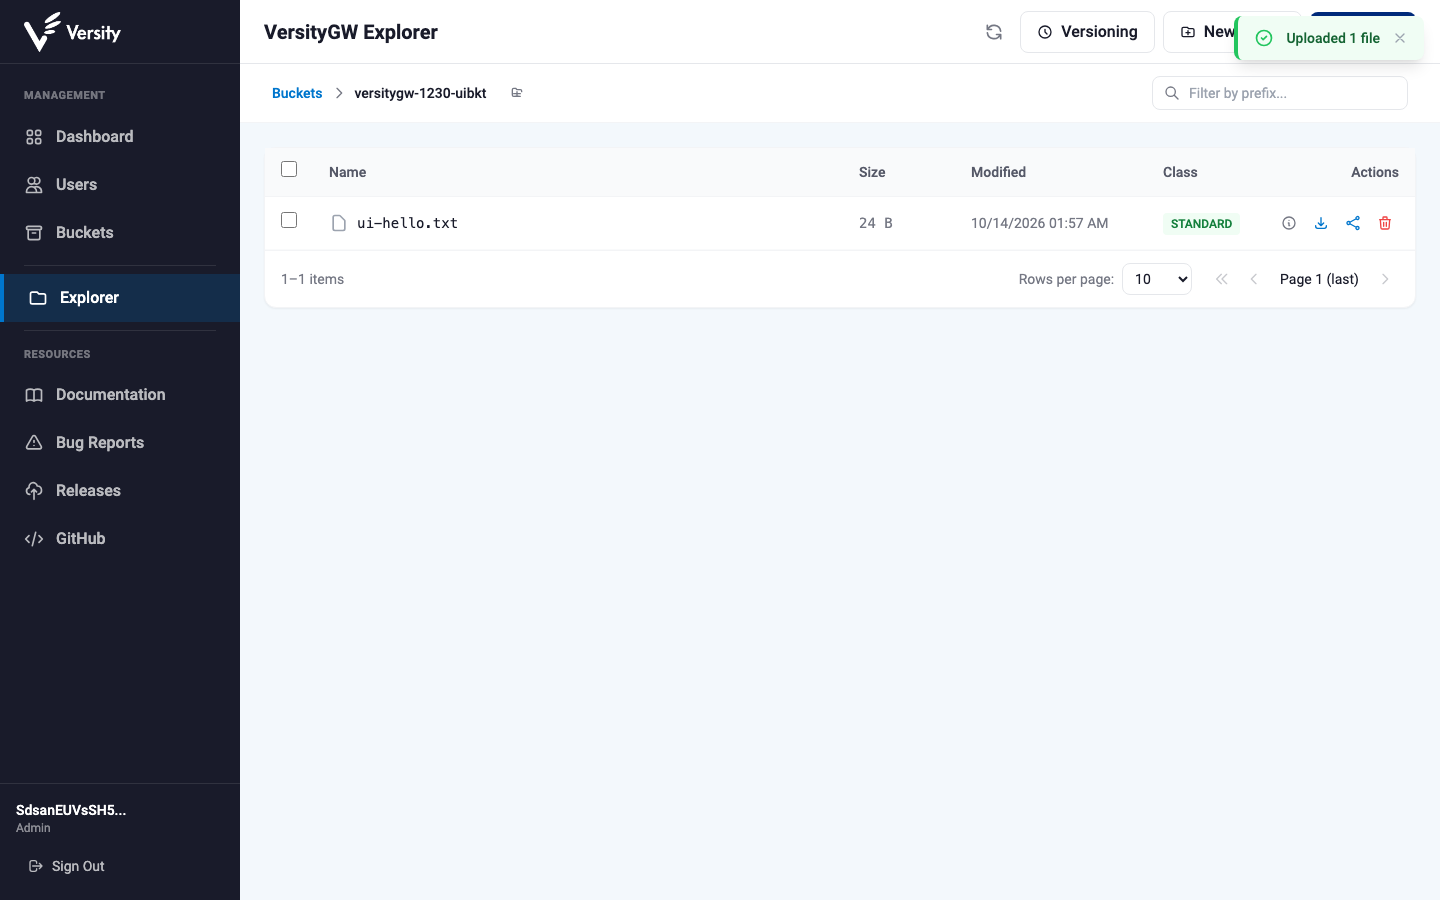Click the 10/14/2026 01:57 AM modified date

coord(1039,223)
